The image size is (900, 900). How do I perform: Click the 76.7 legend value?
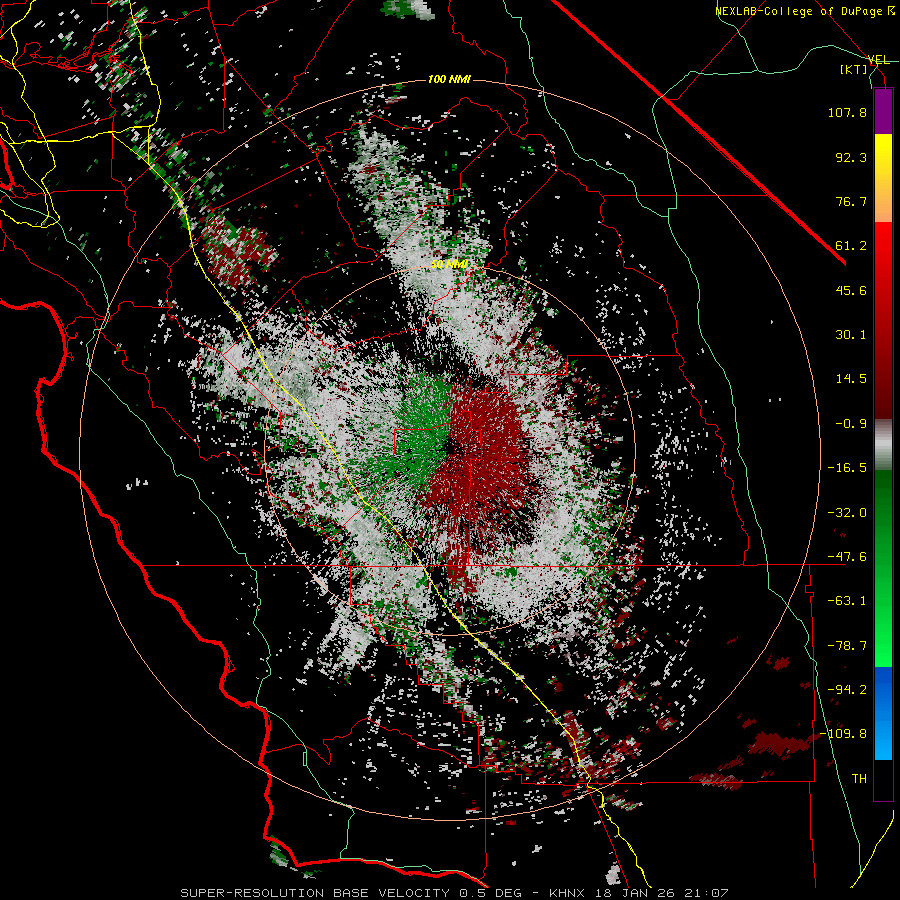[x=851, y=201]
